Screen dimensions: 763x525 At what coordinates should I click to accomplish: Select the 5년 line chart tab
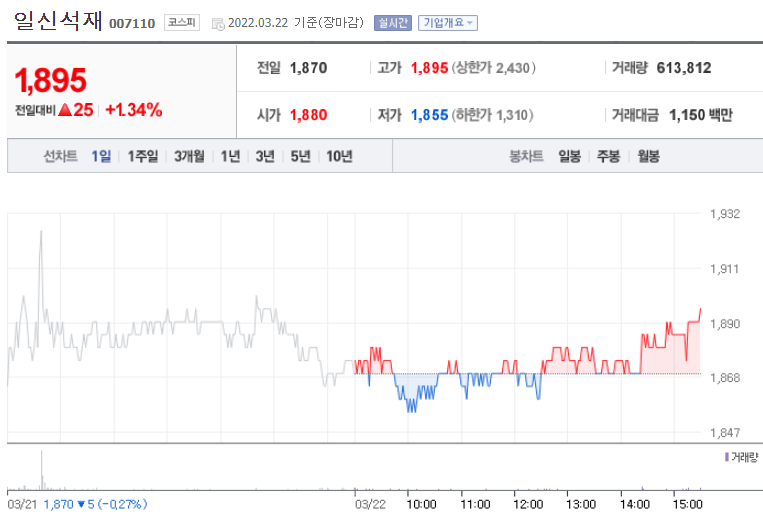pyautogui.click(x=300, y=156)
